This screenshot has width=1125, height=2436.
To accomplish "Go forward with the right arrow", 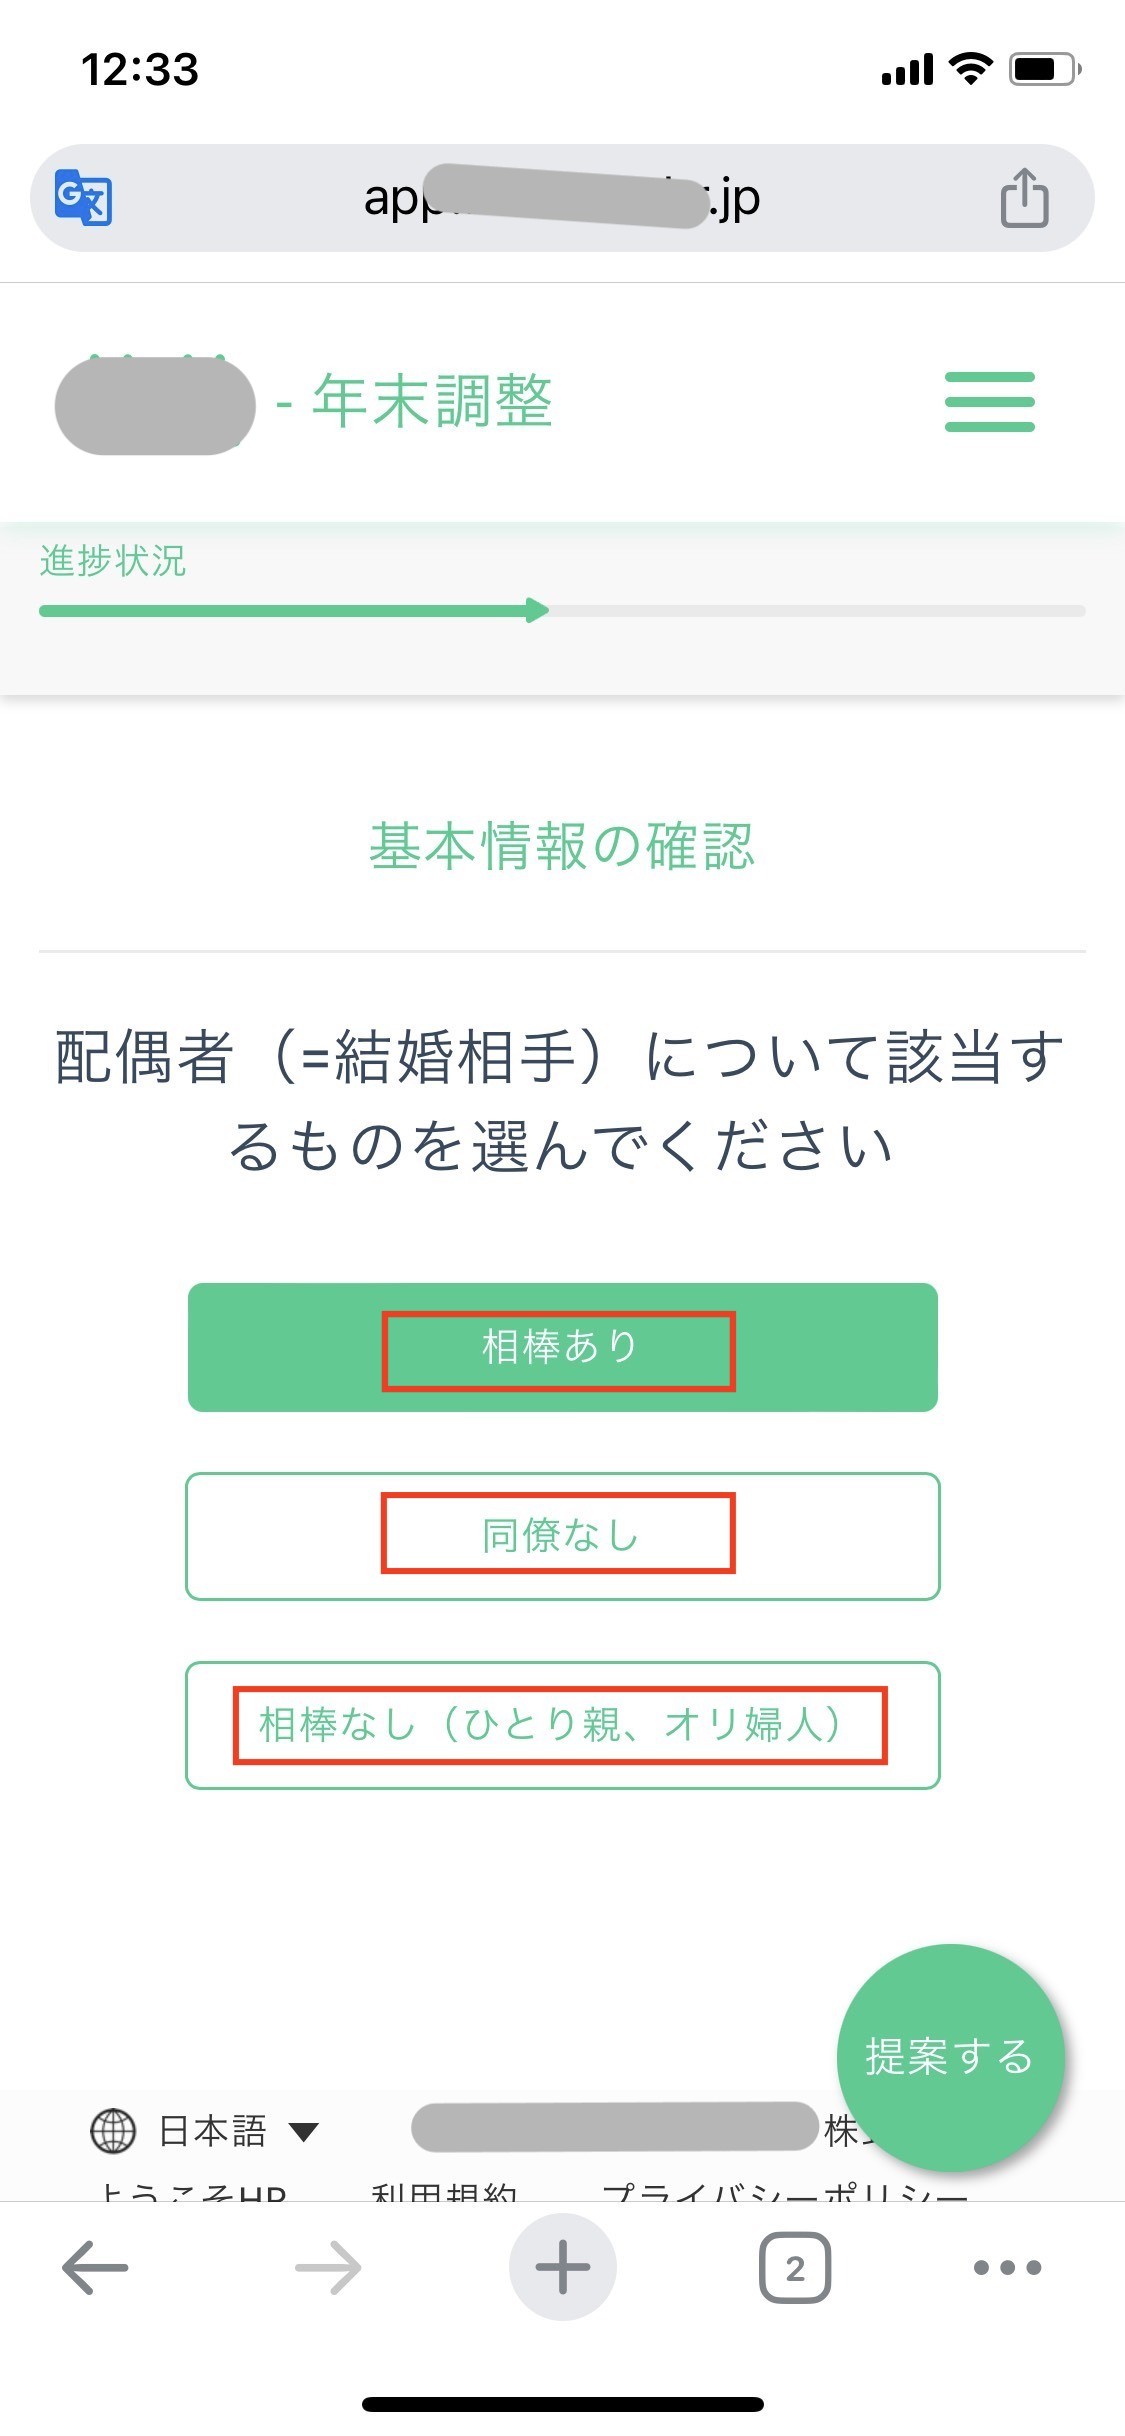I will (x=328, y=2266).
